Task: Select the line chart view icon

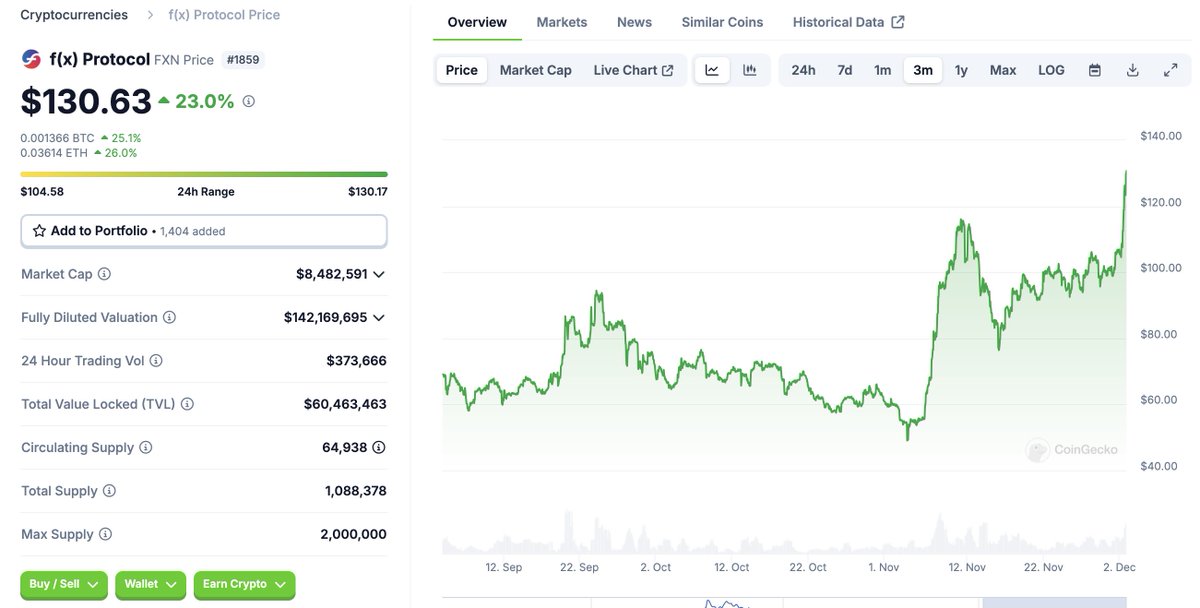Action: click(x=712, y=70)
